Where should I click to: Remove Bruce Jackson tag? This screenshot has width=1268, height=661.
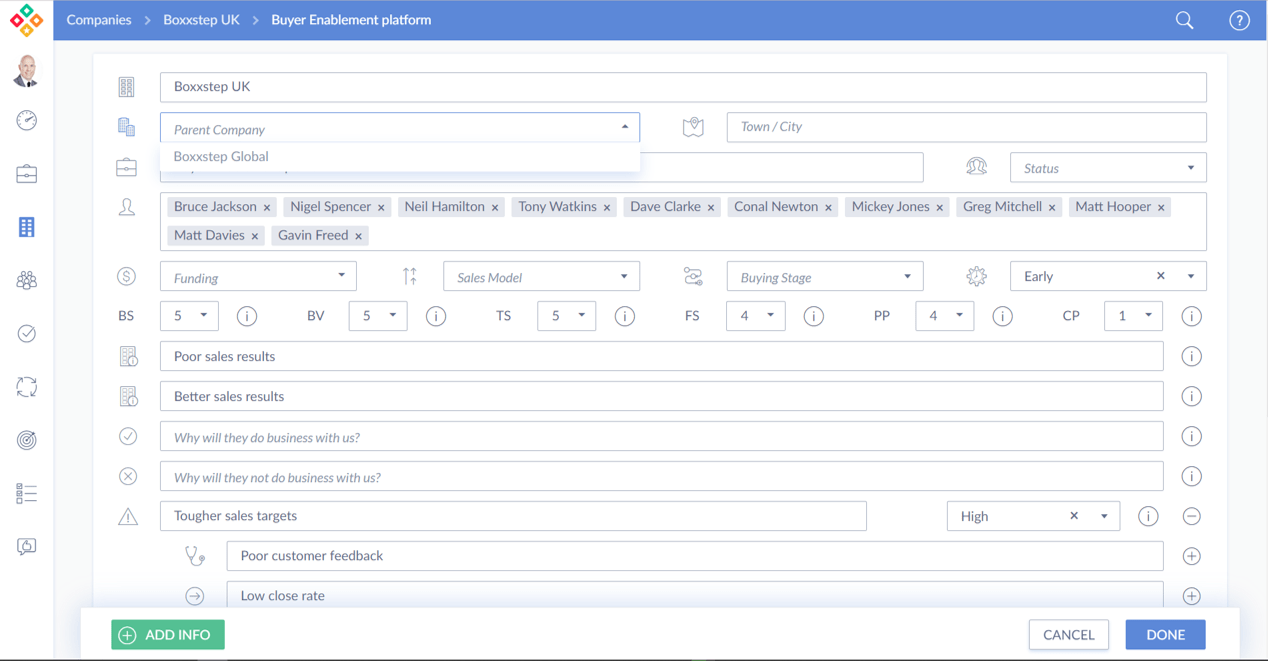[267, 208]
